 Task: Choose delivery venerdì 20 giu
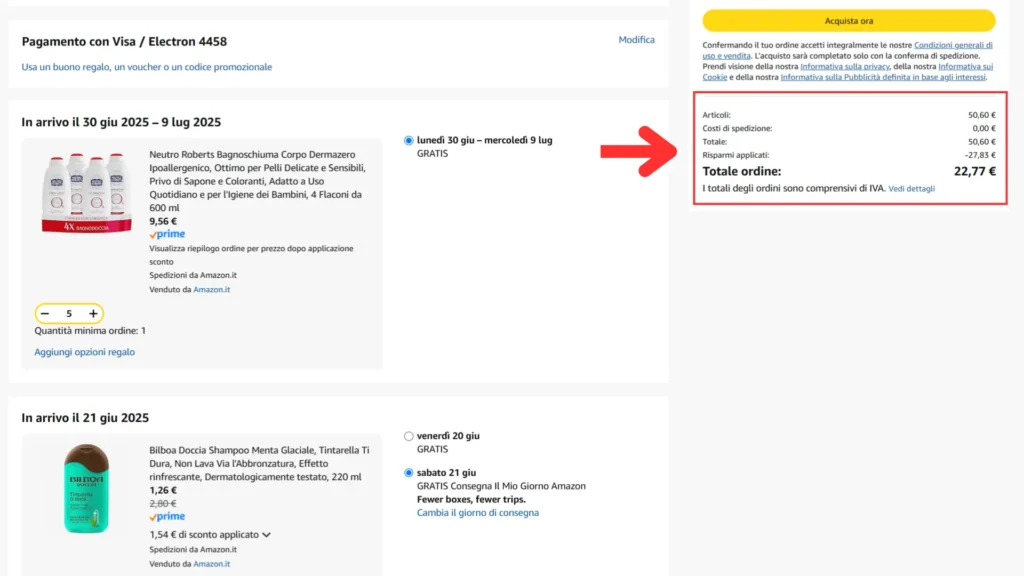[x=409, y=436]
